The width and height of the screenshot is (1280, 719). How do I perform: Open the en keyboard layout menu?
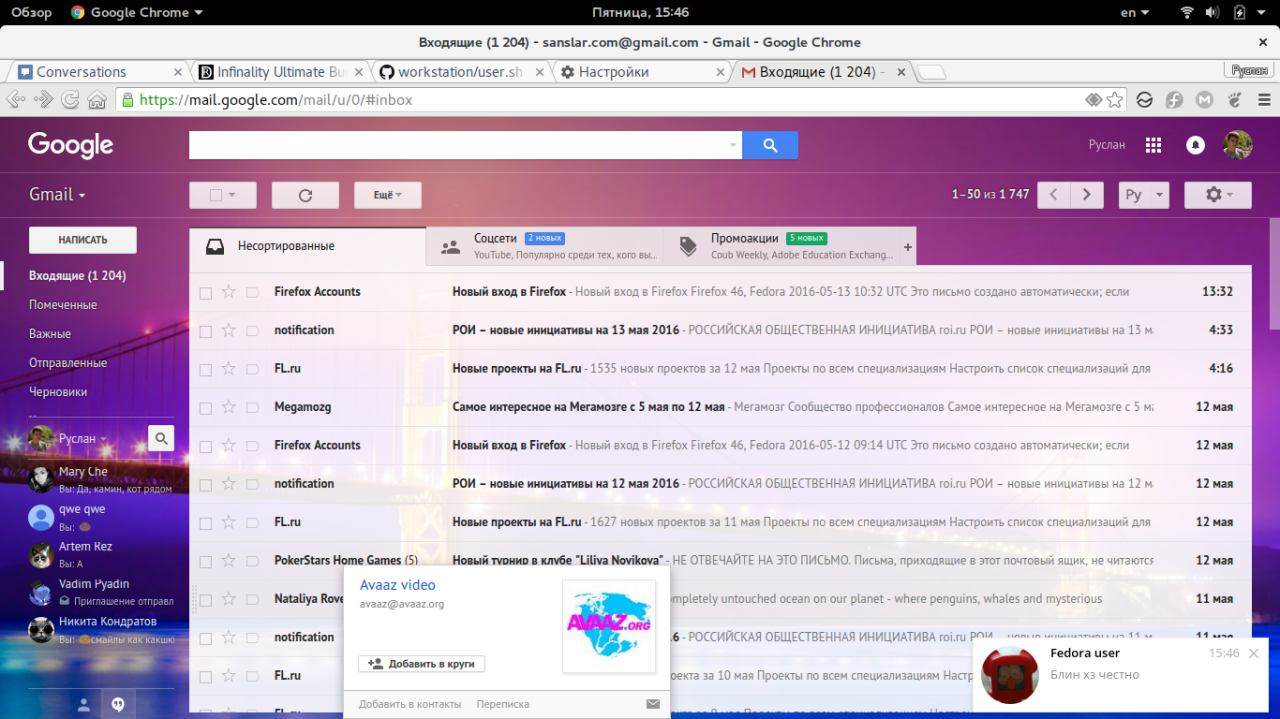click(1134, 12)
